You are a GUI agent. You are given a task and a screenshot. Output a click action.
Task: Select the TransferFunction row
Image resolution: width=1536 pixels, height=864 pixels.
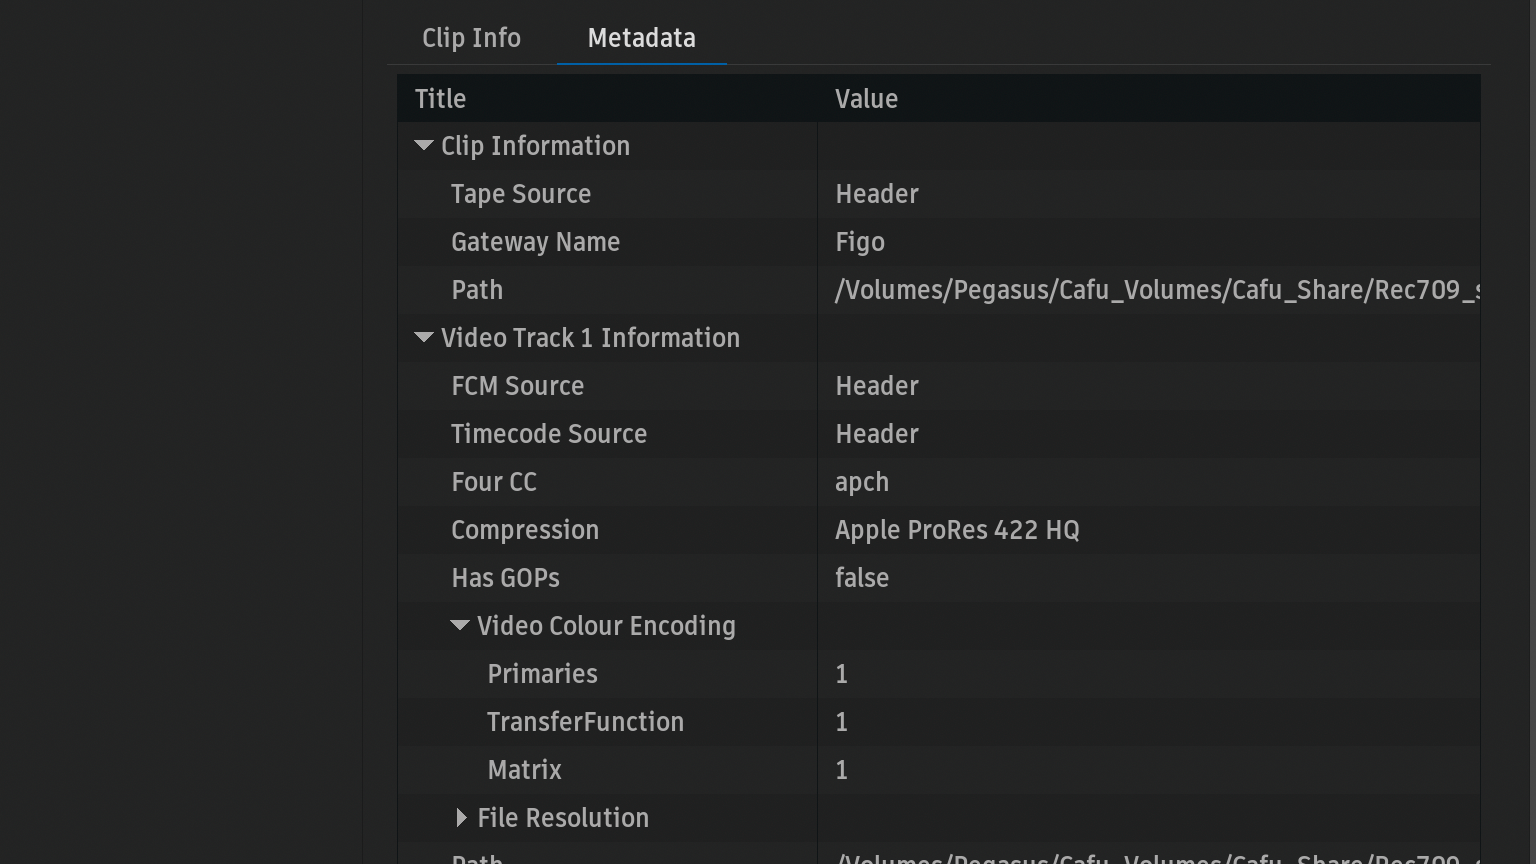click(585, 722)
